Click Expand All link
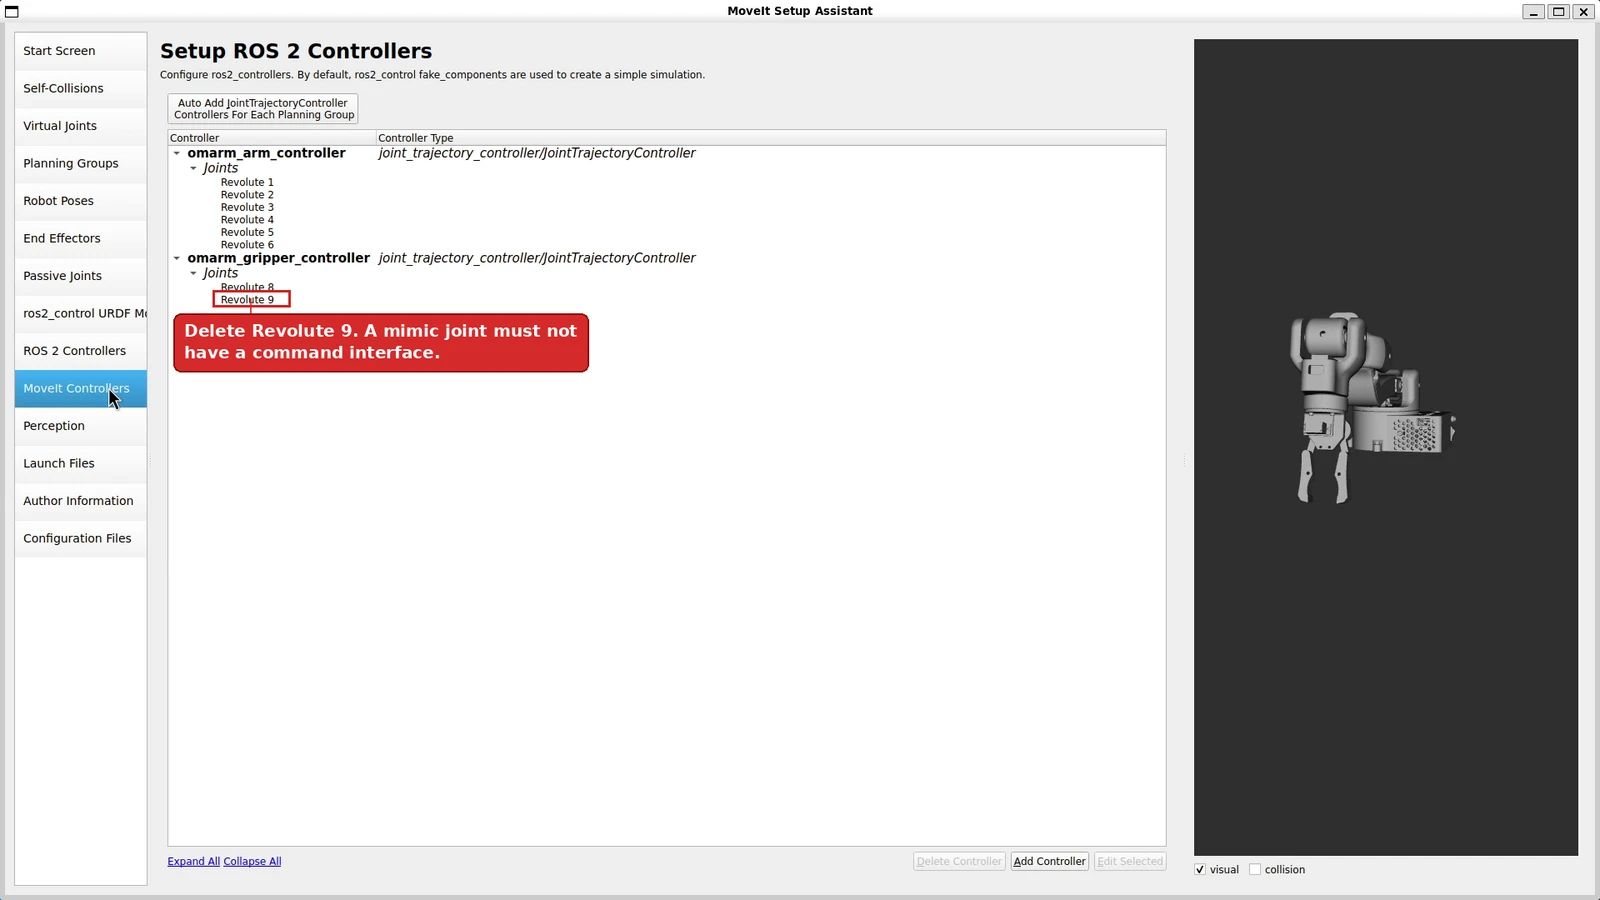This screenshot has height=900, width=1600. point(193,861)
